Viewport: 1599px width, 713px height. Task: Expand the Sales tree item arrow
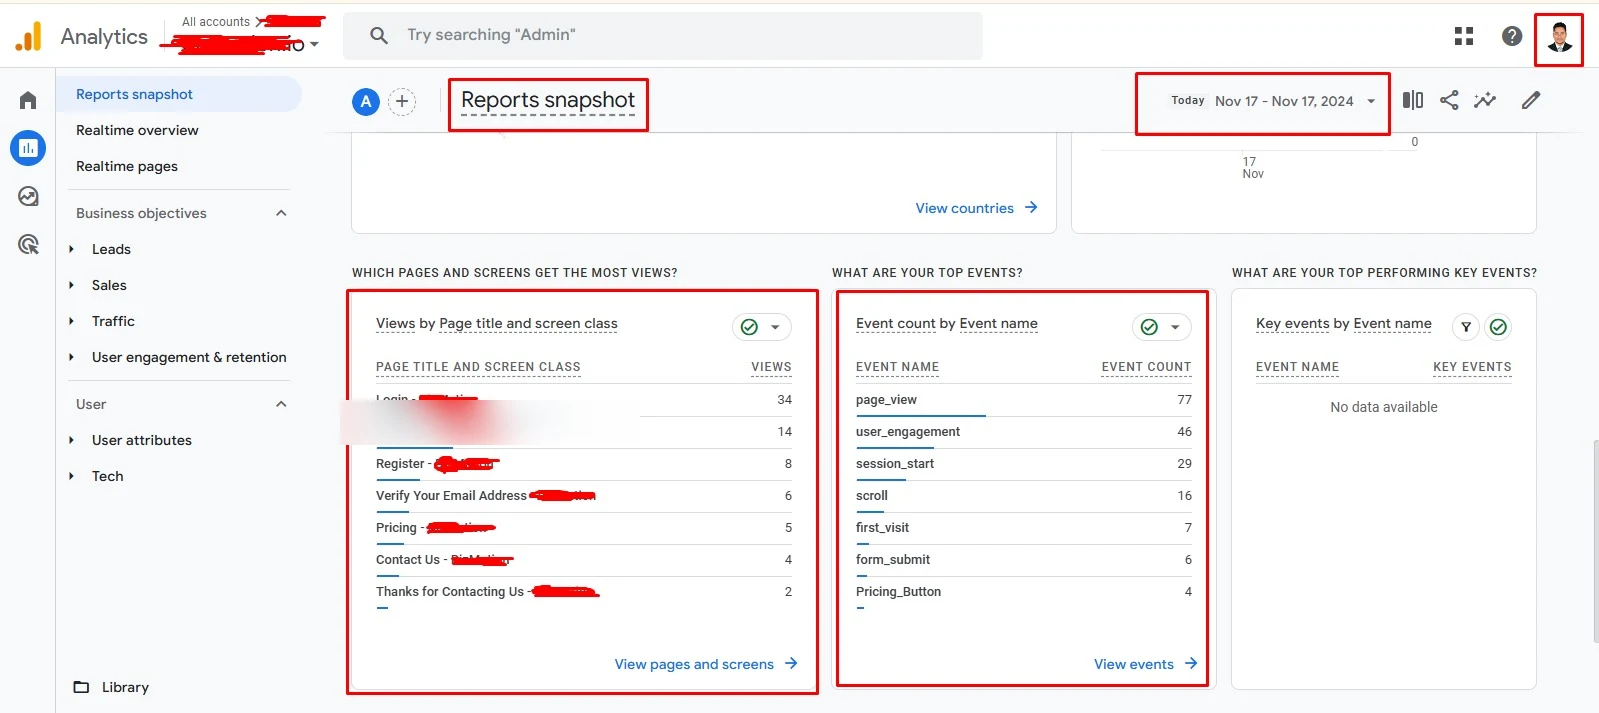pyautogui.click(x=71, y=285)
